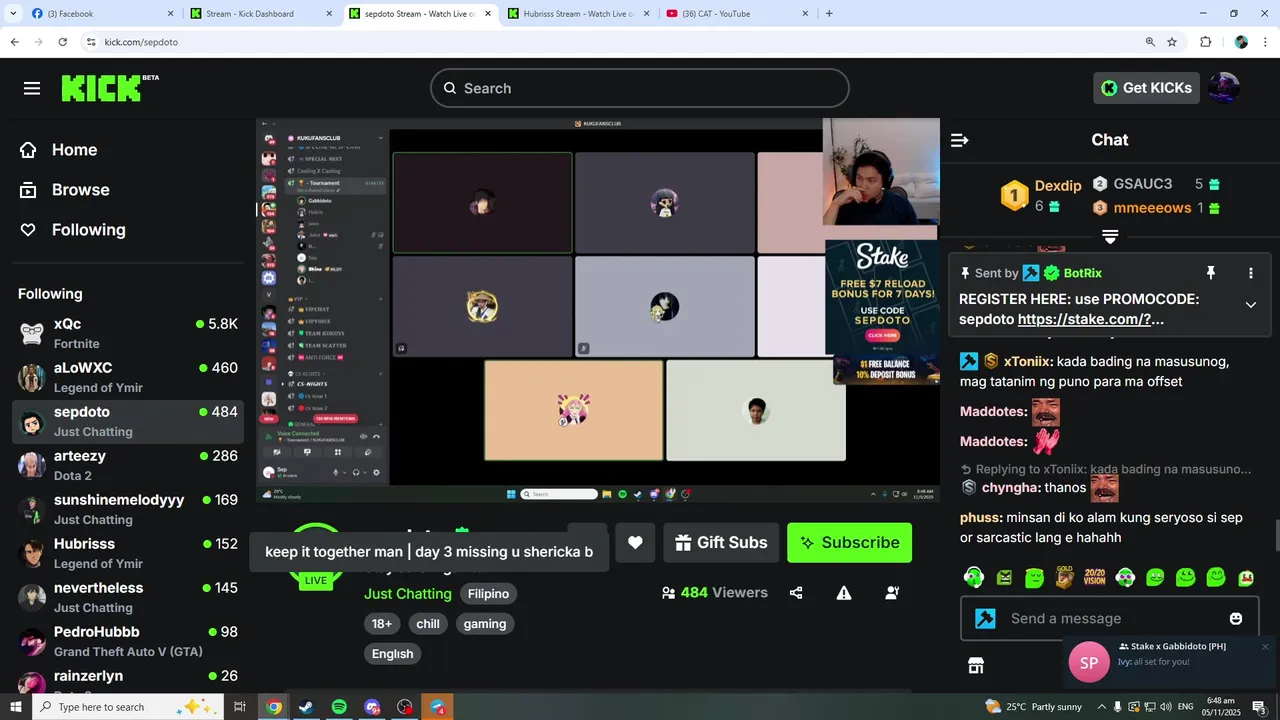Switch to Hubrisss Stream browser tab
1280x720 pixels.
[578, 14]
